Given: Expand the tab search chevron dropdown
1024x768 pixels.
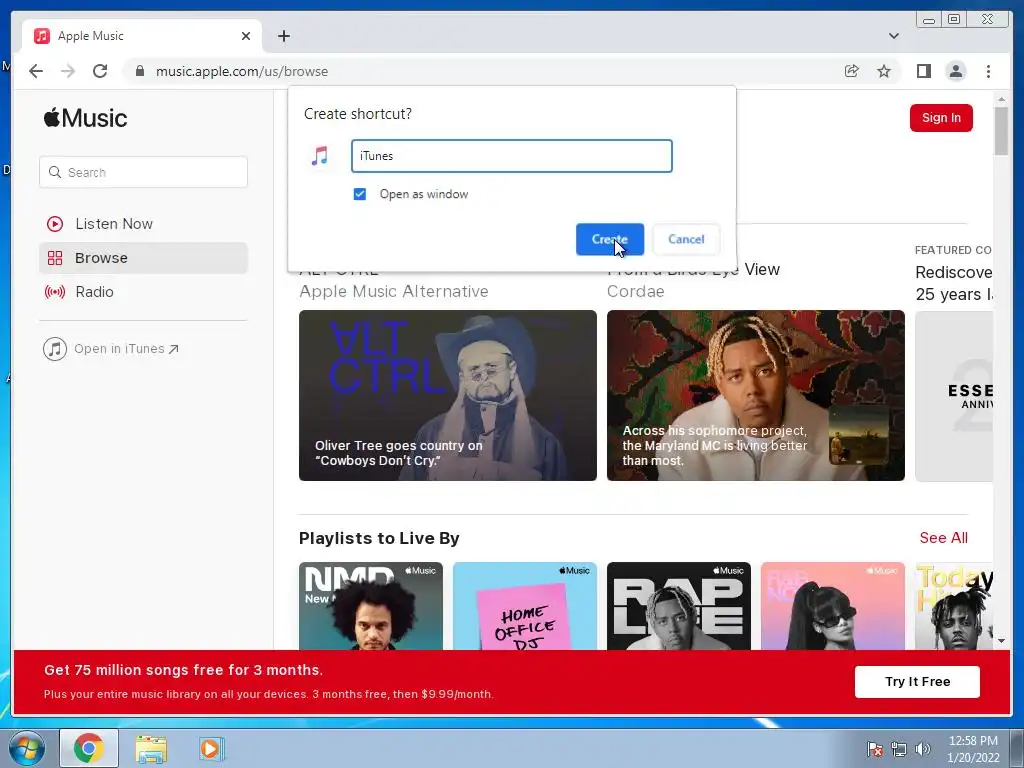Looking at the screenshot, I should [893, 36].
